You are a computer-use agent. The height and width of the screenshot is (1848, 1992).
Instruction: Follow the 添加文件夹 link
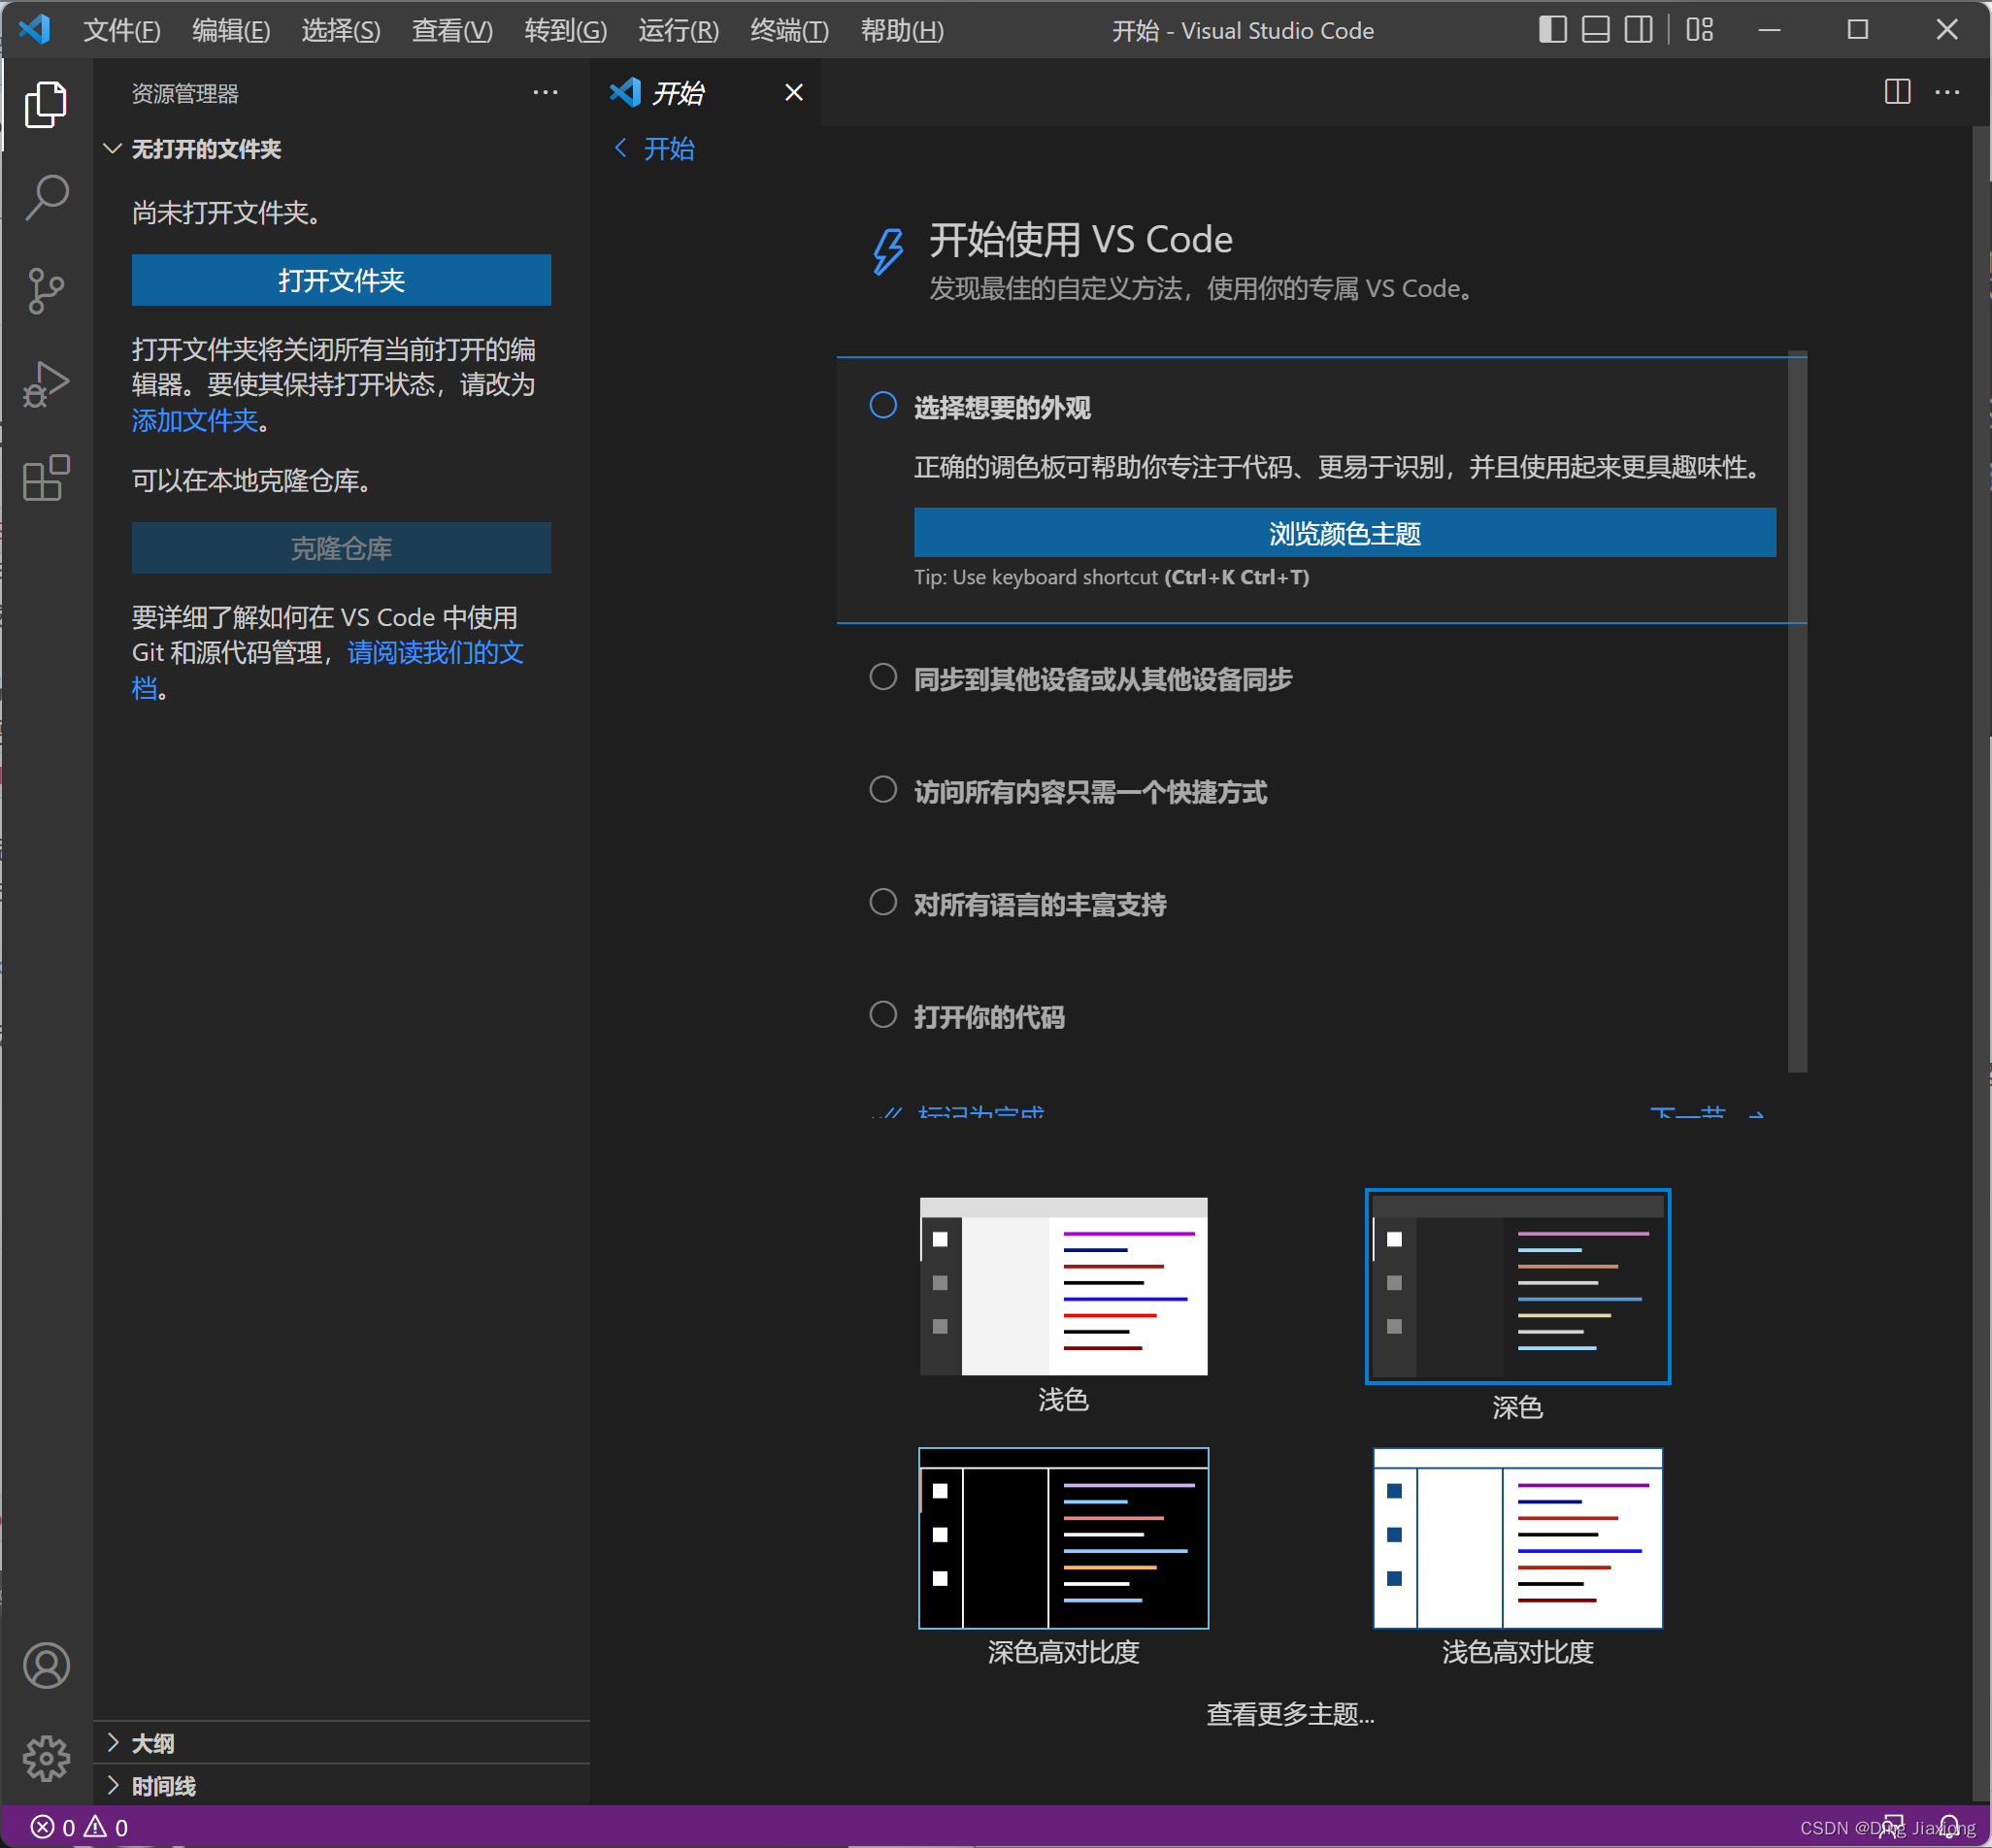[195, 421]
